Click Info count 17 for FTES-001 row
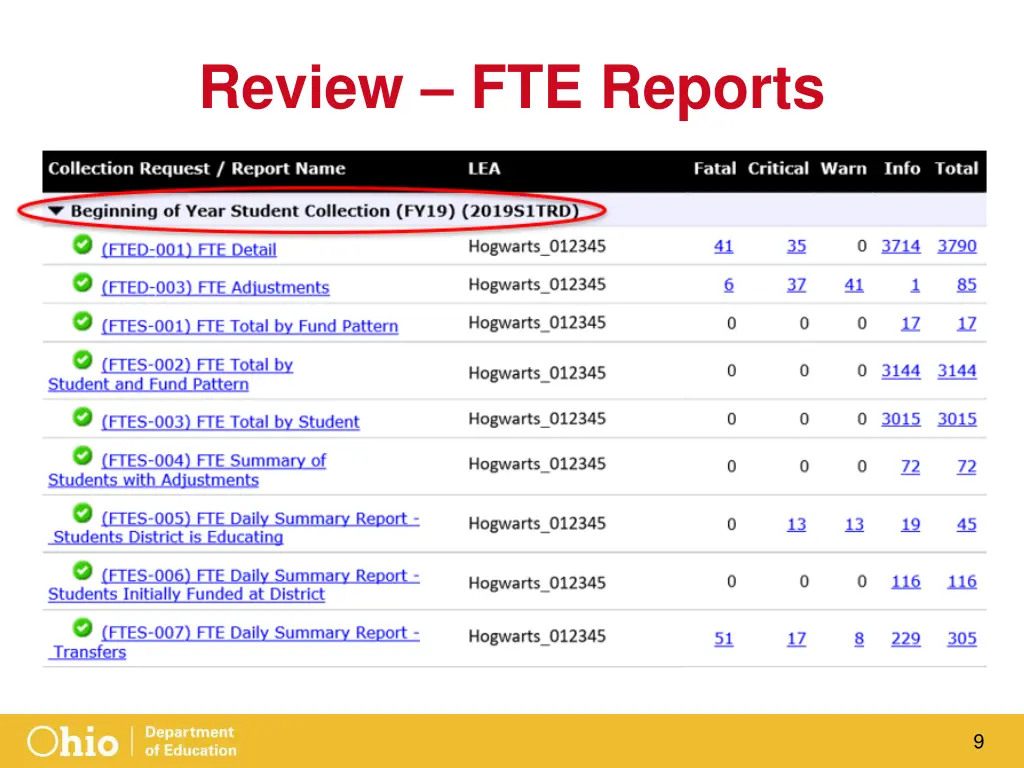 coord(911,323)
